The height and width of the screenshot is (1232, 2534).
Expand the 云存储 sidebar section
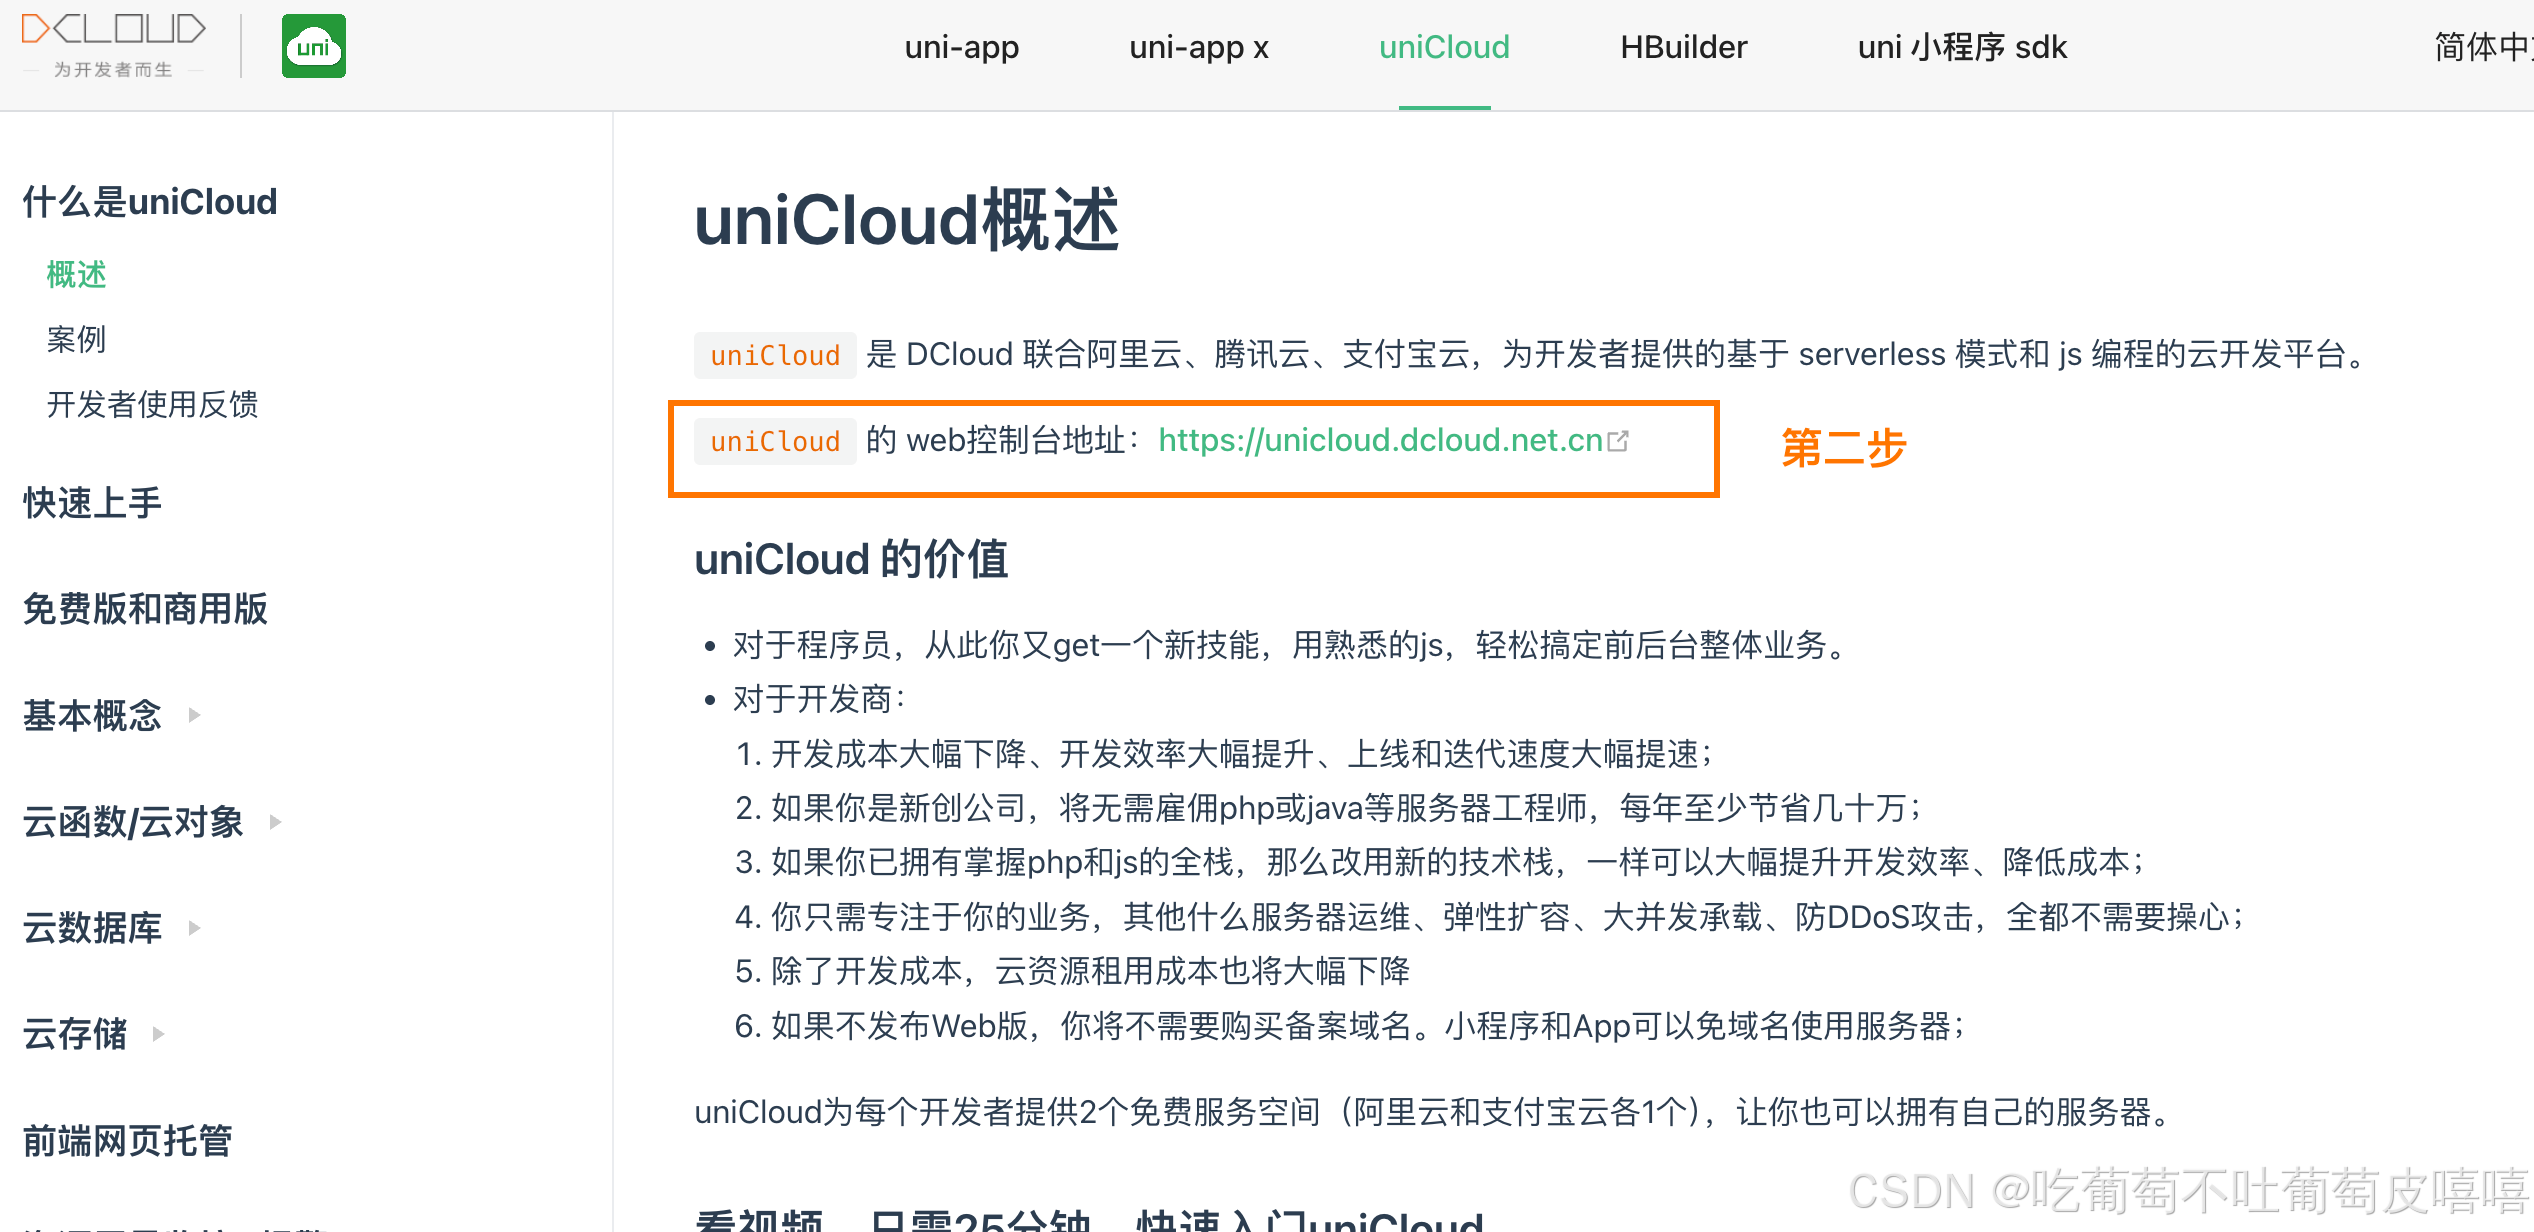click(x=74, y=1035)
